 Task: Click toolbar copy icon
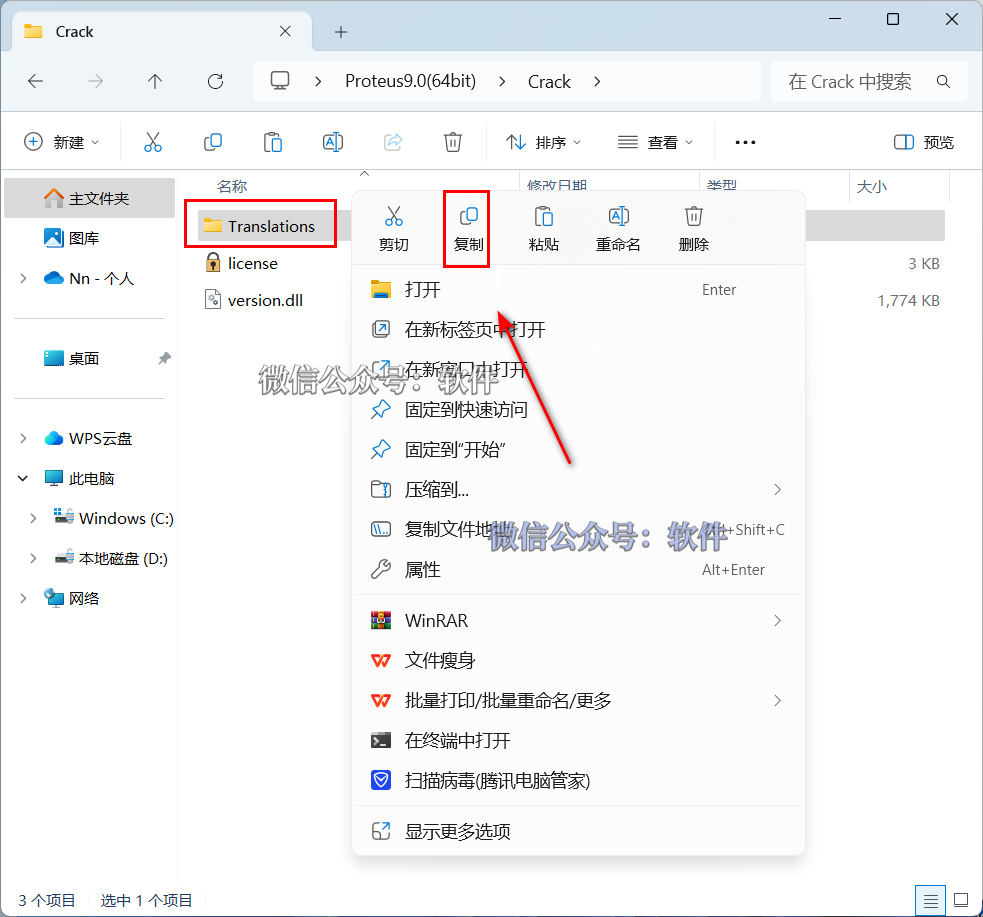pos(213,142)
